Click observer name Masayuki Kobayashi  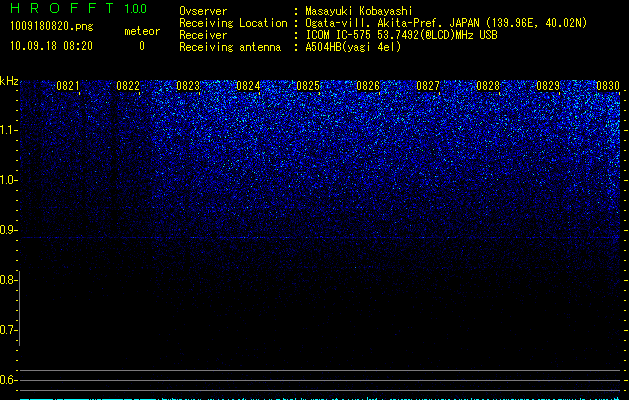(x=359, y=11)
